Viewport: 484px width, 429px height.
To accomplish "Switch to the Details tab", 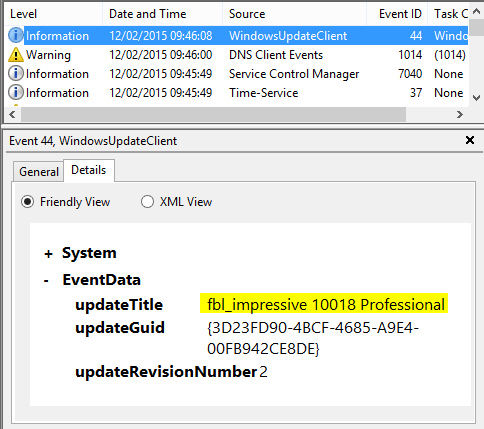I will pos(89,170).
